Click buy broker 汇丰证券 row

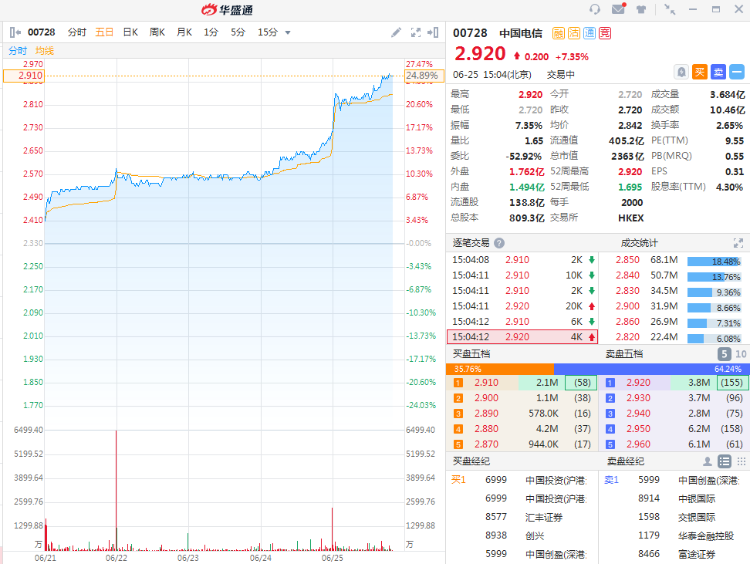(522, 517)
